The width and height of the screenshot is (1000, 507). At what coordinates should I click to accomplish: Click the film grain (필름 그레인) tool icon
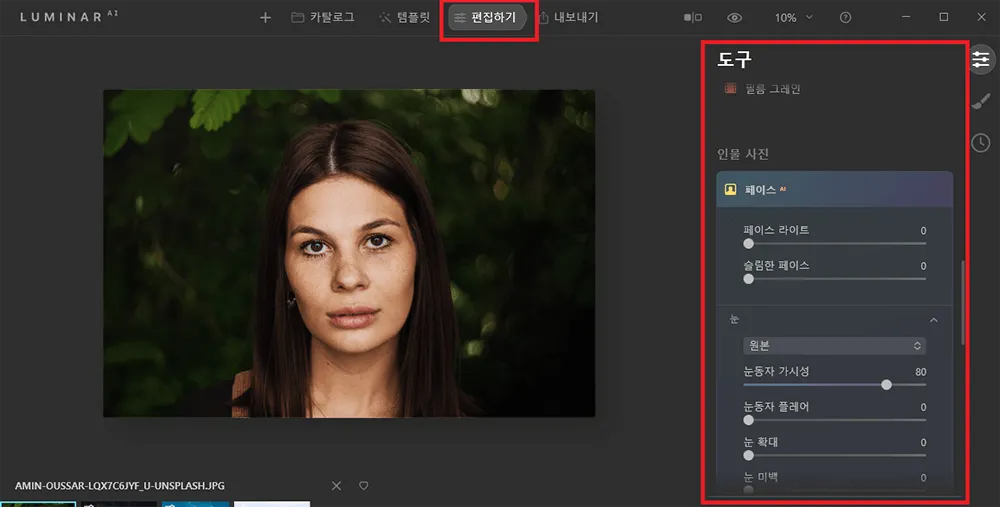click(x=730, y=89)
